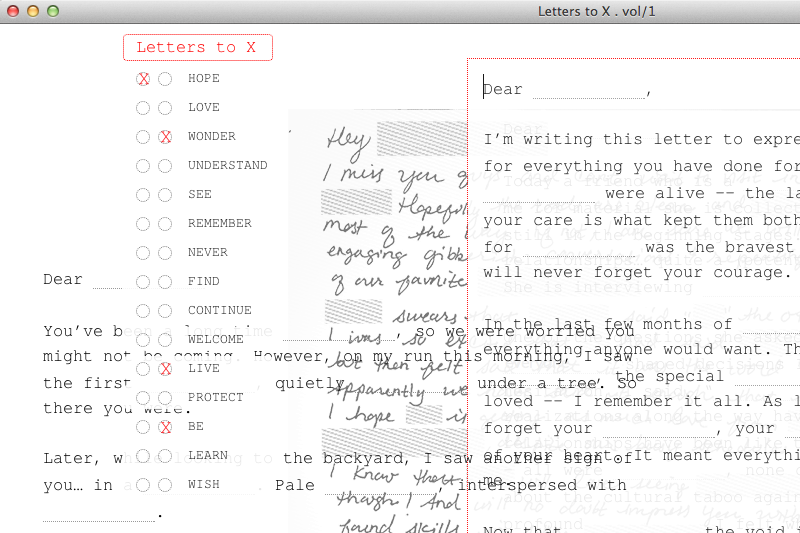The image size is (800, 533).
Task: Toggle off the marked second radio for LIVE
Action: tap(165, 369)
